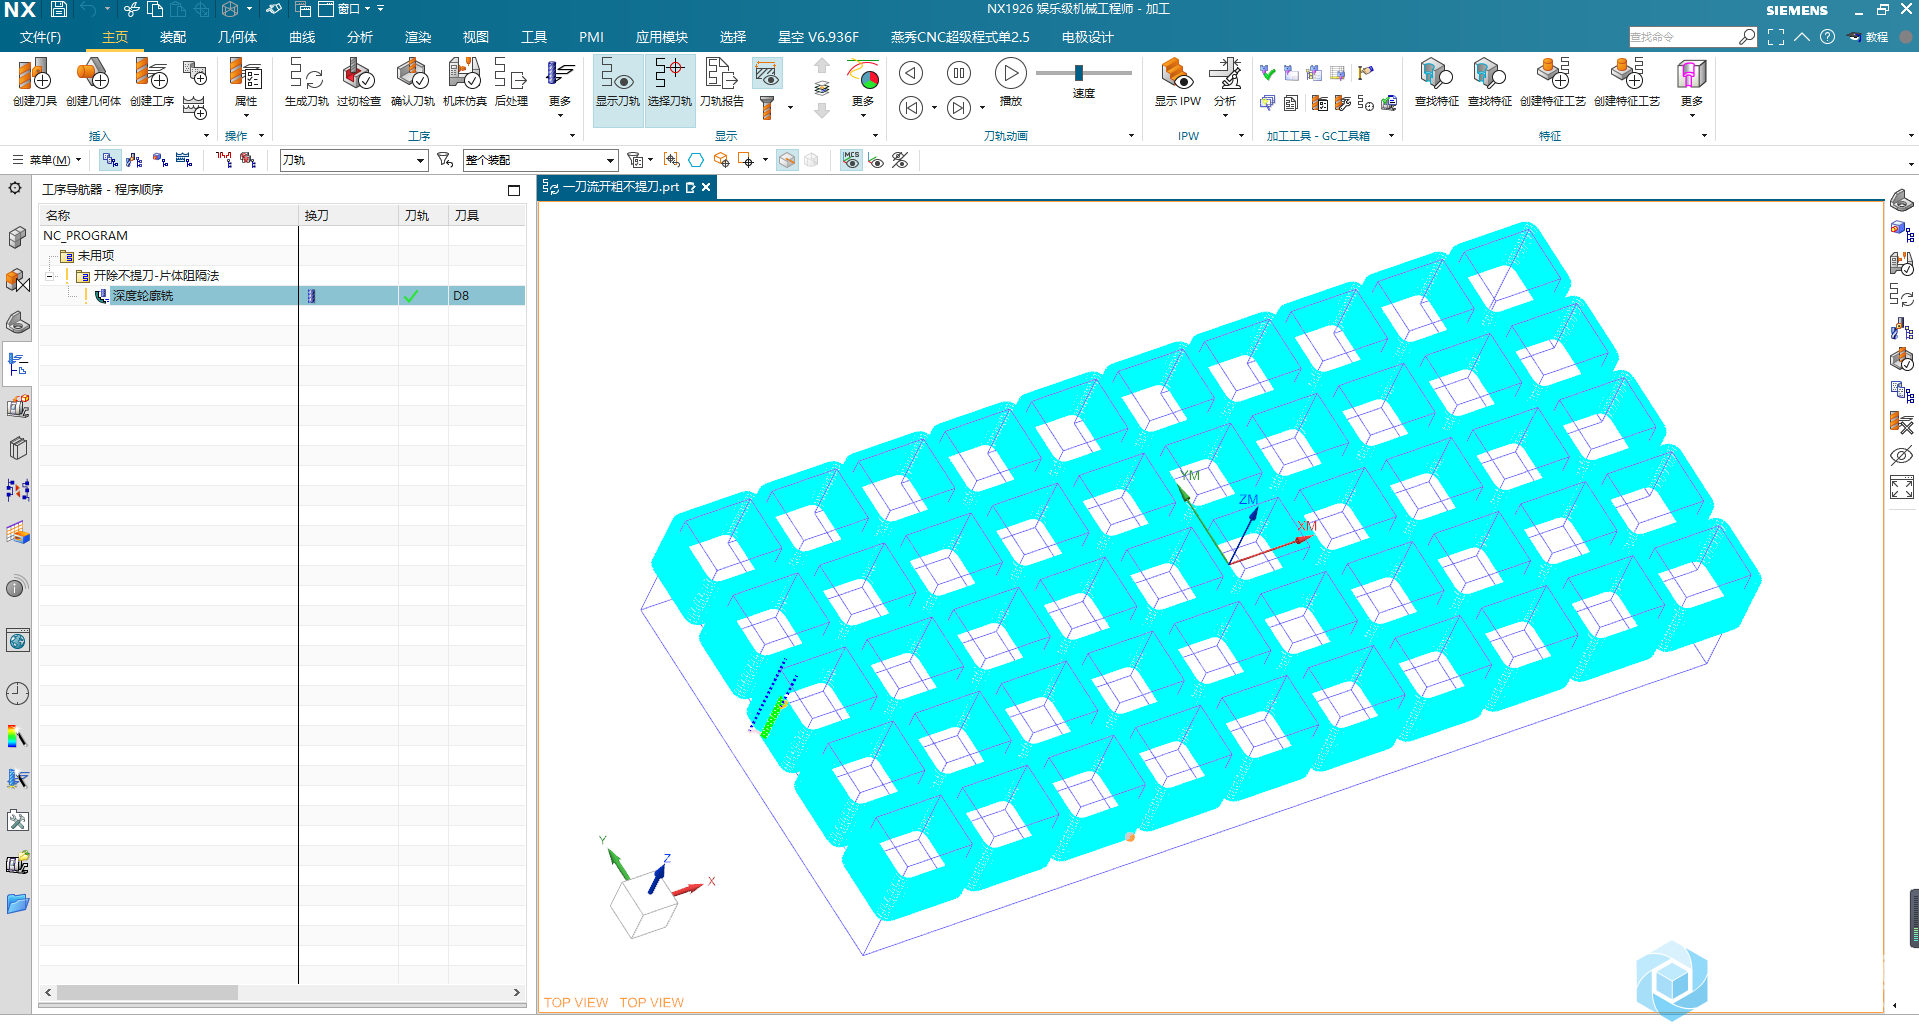This screenshot has width=1919, height=1035.
Task: Close the 一刀流开粗不提刀.prt tab
Action: pyautogui.click(x=706, y=187)
